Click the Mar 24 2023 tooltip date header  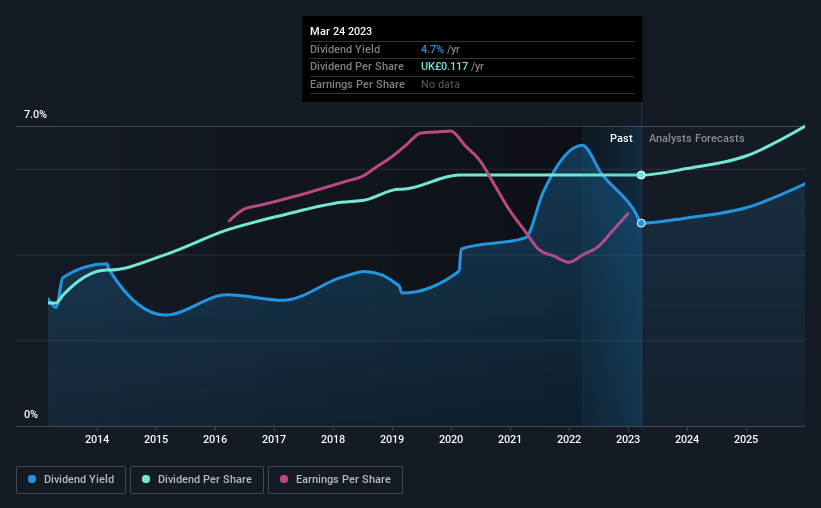(x=341, y=31)
